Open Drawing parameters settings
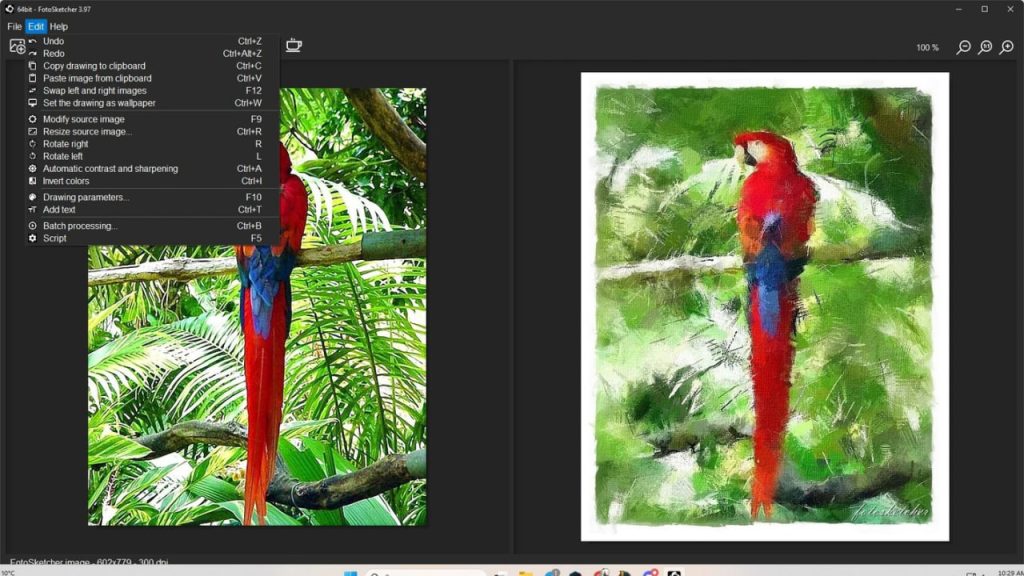The width and height of the screenshot is (1024, 576). coord(85,197)
